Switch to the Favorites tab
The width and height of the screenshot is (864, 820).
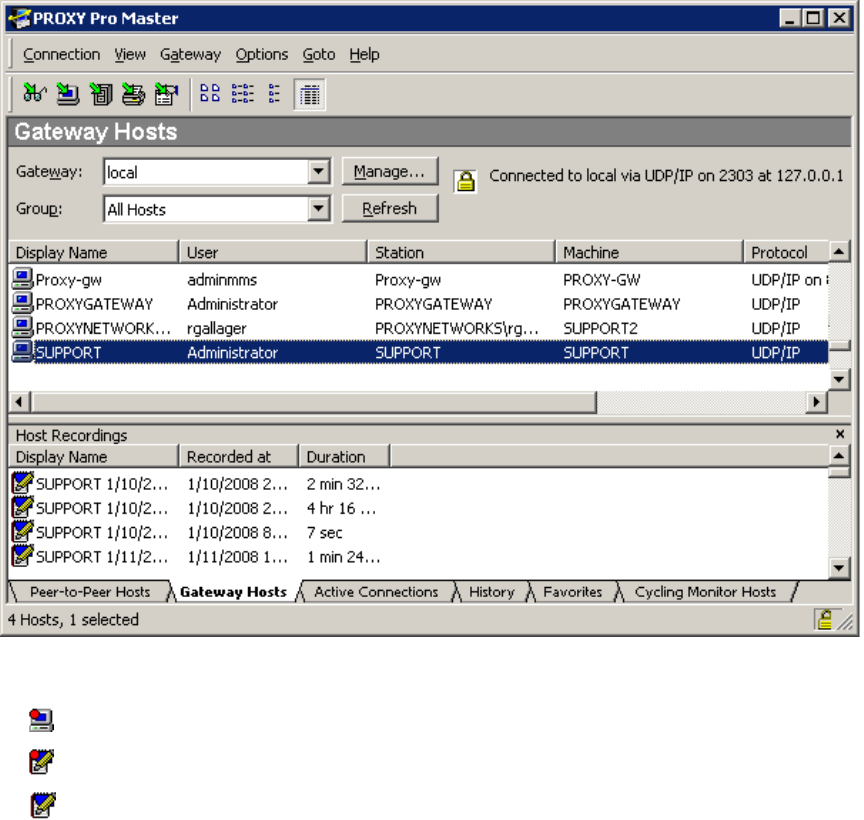tap(573, 592)
